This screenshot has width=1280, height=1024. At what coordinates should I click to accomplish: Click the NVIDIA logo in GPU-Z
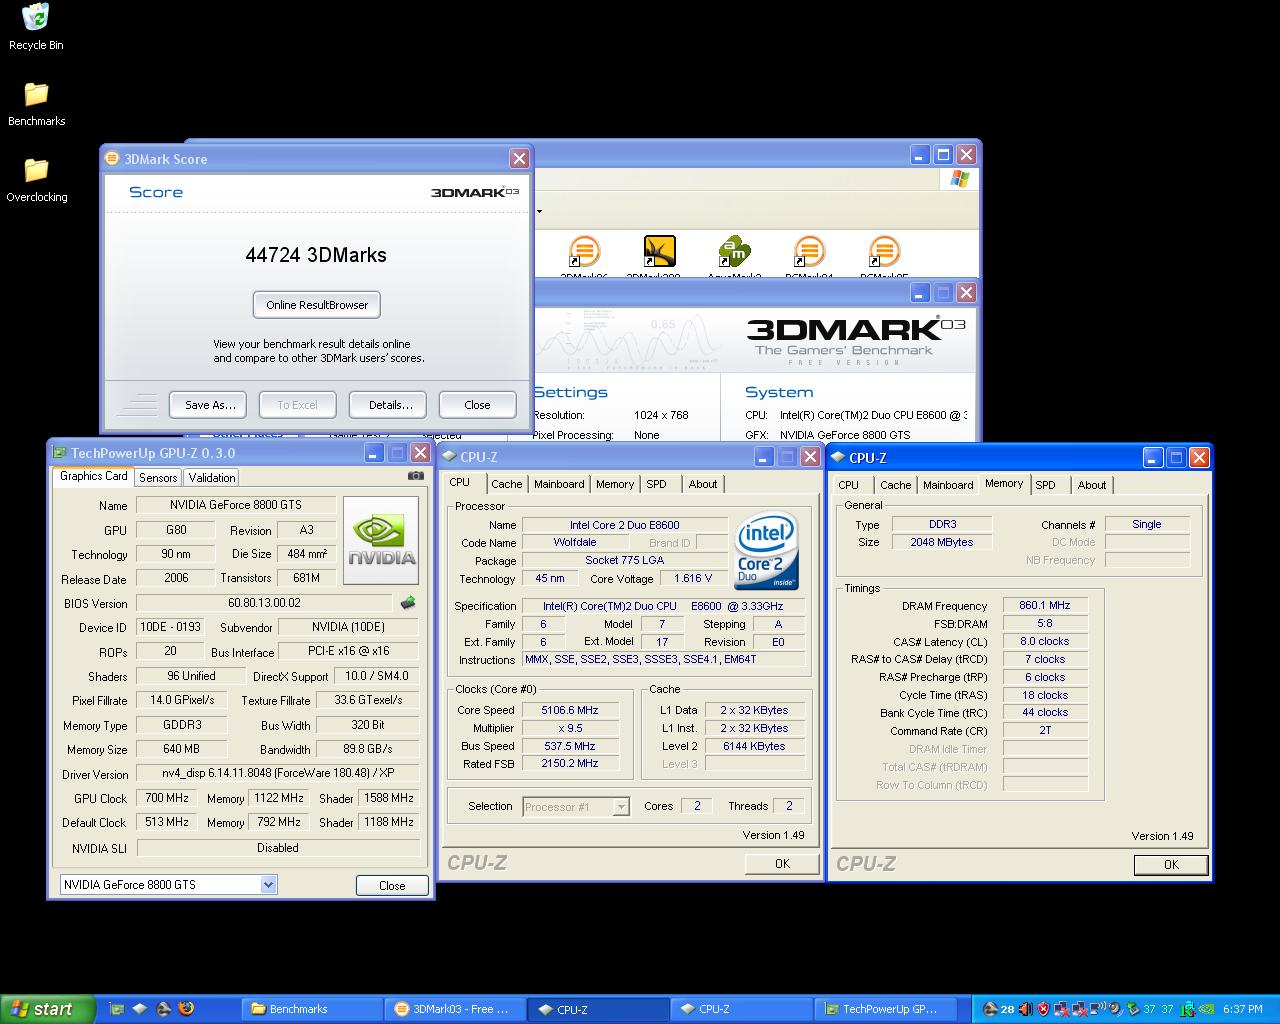click(381, 541)
